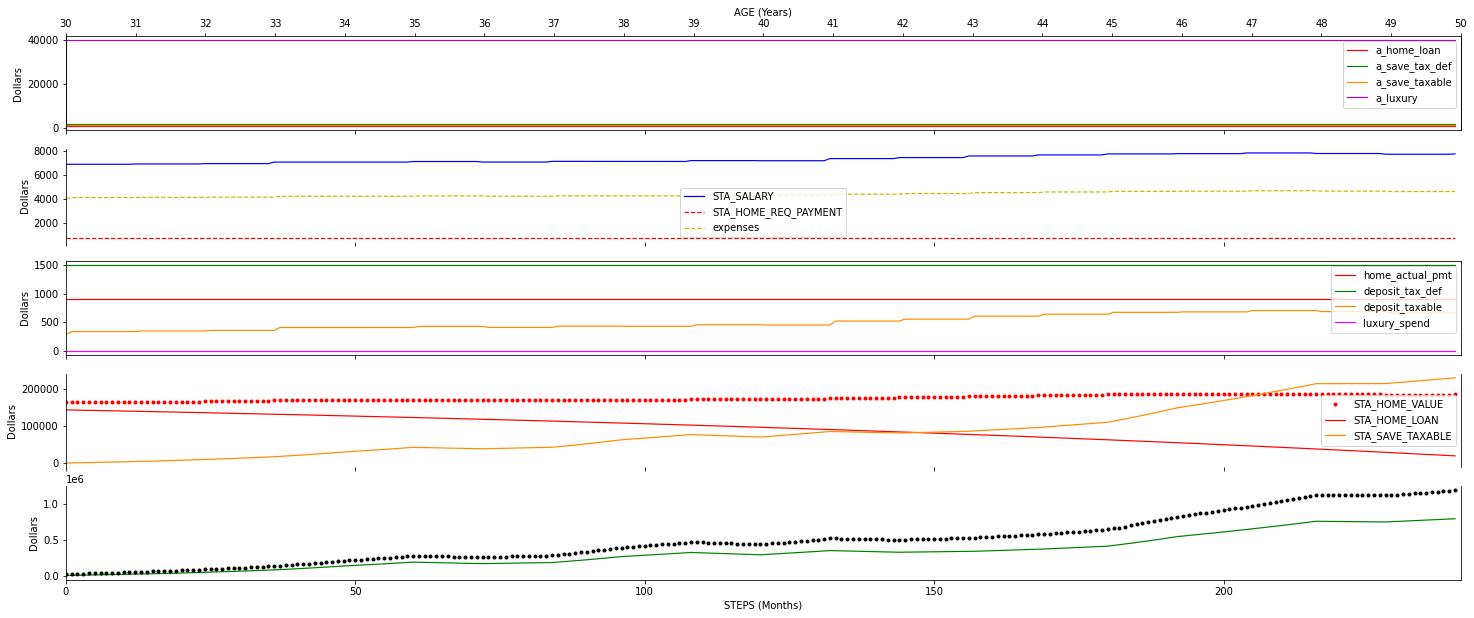Image resolution: width=1474 pixels, height=618 pixels.
Task: Click the 1.0 tick on bottom plot
Action: pyautogui.click(x=50, y=504)
